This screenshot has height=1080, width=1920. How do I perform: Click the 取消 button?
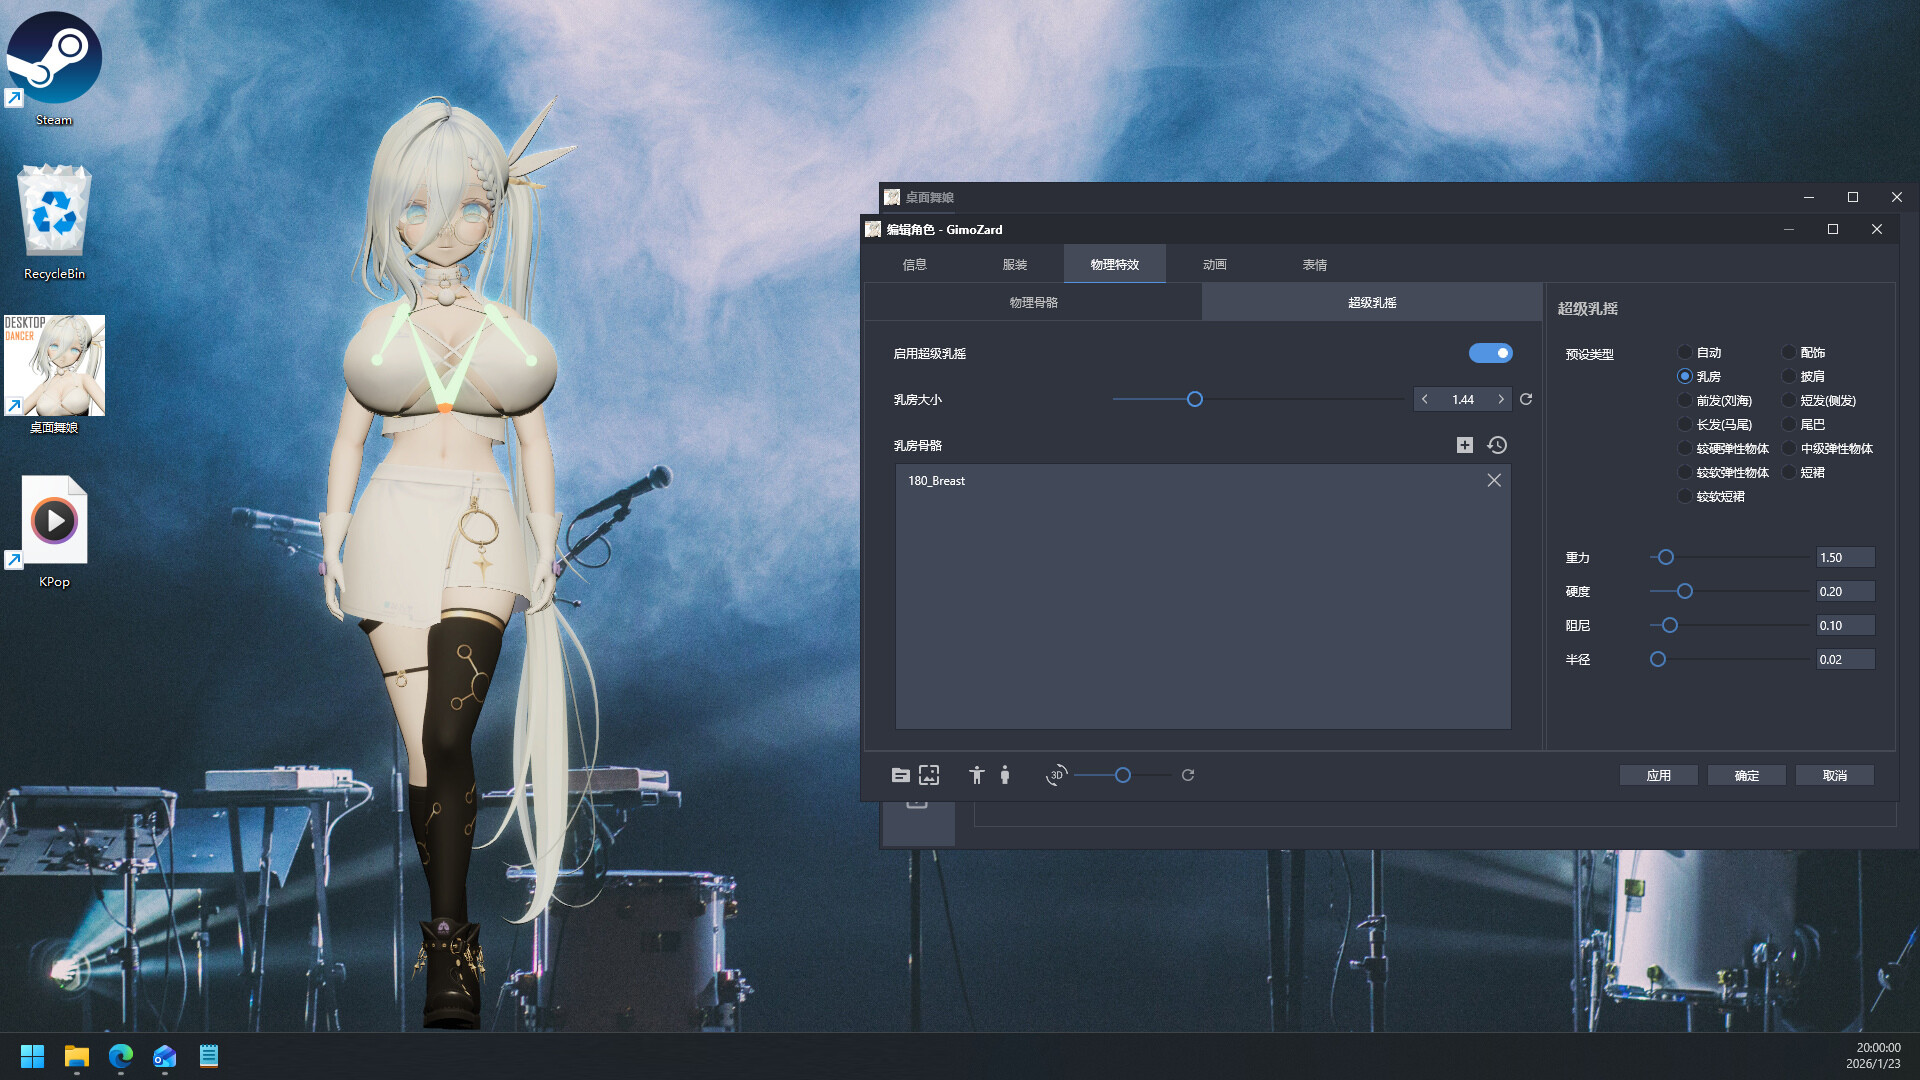tap(1835, 775)
